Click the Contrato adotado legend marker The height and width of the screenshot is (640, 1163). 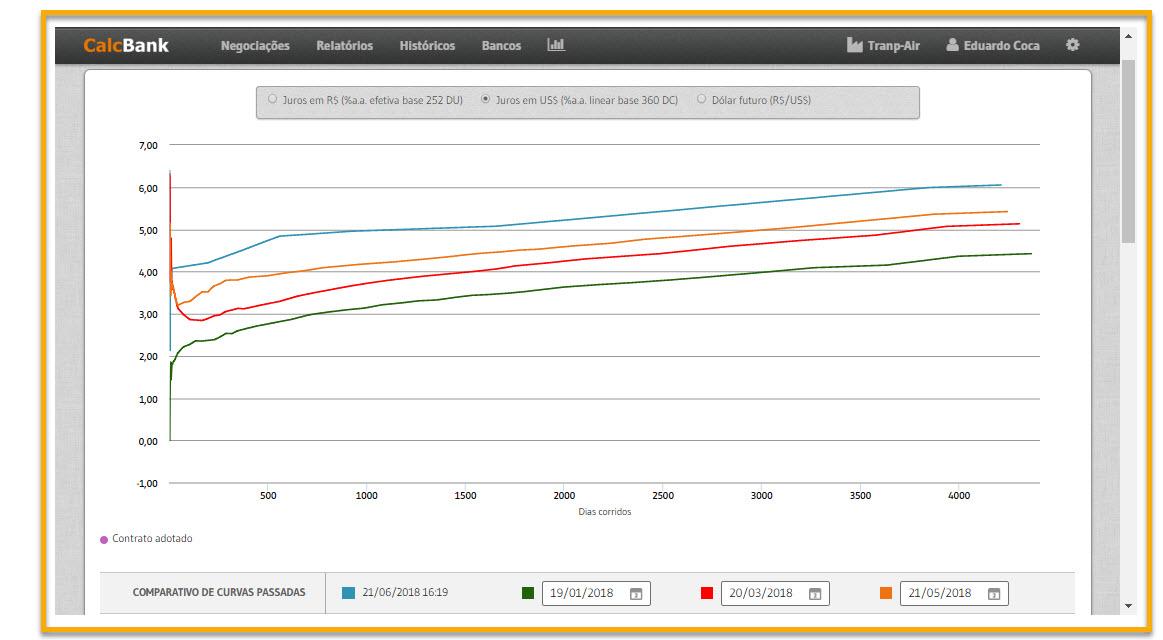pos(104,540)
